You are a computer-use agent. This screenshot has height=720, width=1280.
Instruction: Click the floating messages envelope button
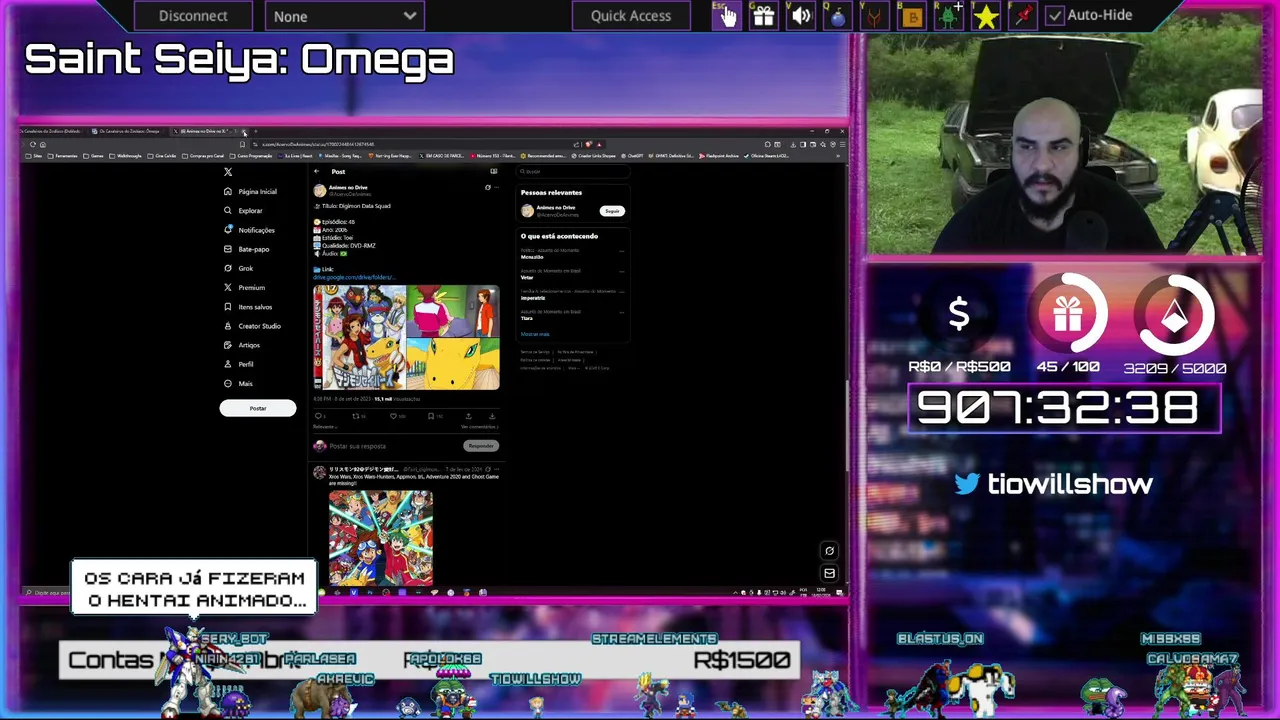[x=829, y=573]
